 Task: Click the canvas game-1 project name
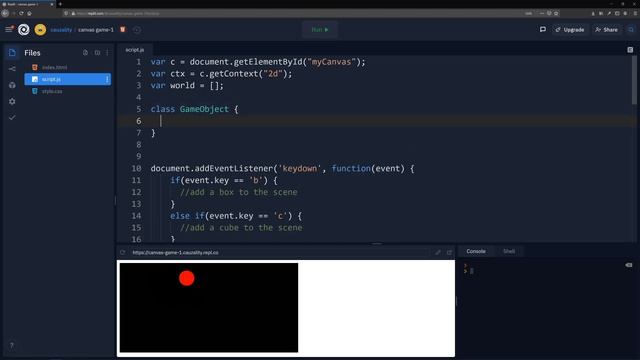[x=96, y=30]
